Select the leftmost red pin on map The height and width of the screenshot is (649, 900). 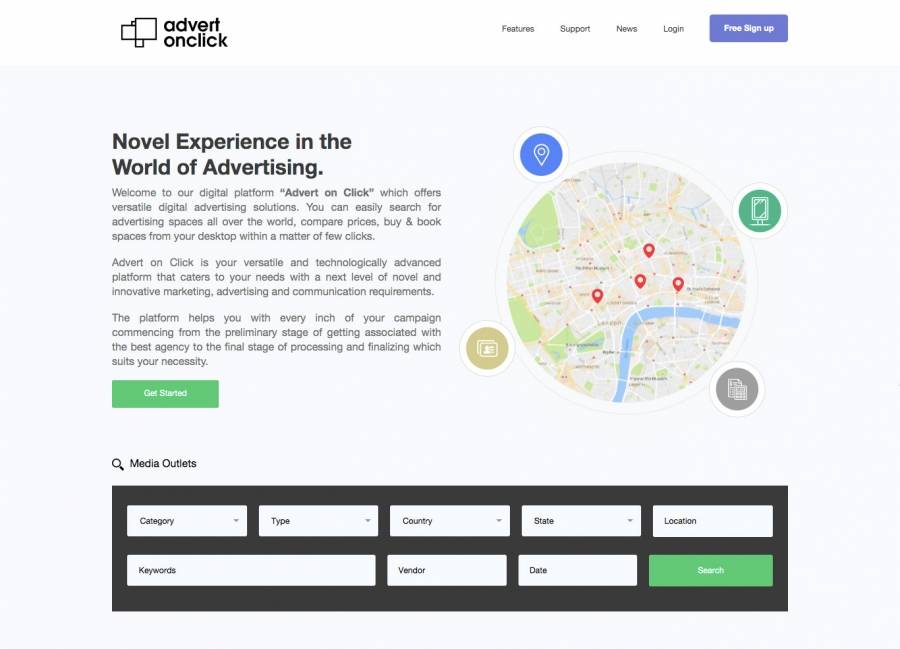[597, 295]
